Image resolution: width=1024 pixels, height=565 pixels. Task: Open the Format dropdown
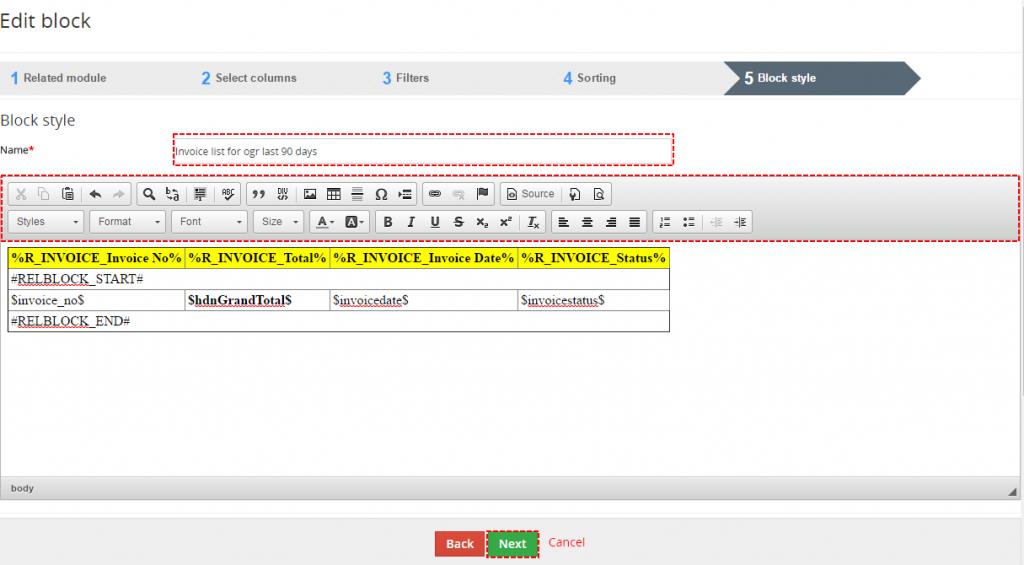(x=128, y=222)
